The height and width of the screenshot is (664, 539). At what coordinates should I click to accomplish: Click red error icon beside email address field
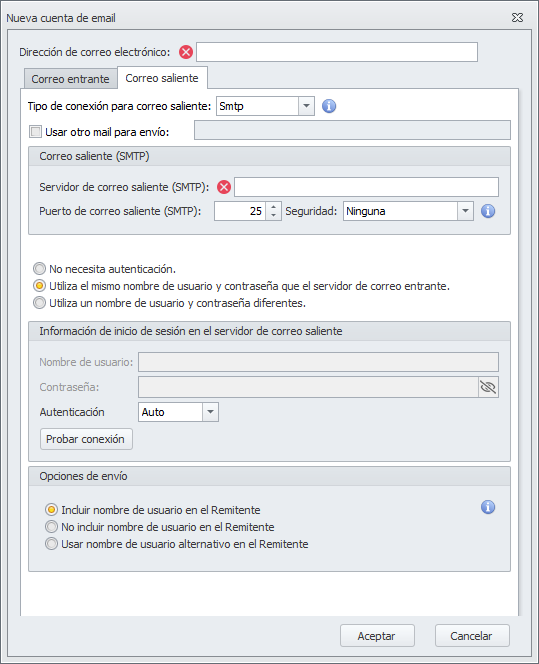pos(186,52)
